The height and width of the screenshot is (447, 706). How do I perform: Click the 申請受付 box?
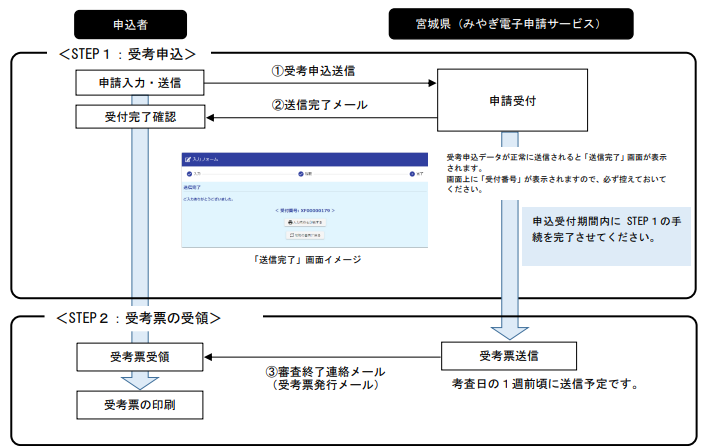tap(512, 100)
